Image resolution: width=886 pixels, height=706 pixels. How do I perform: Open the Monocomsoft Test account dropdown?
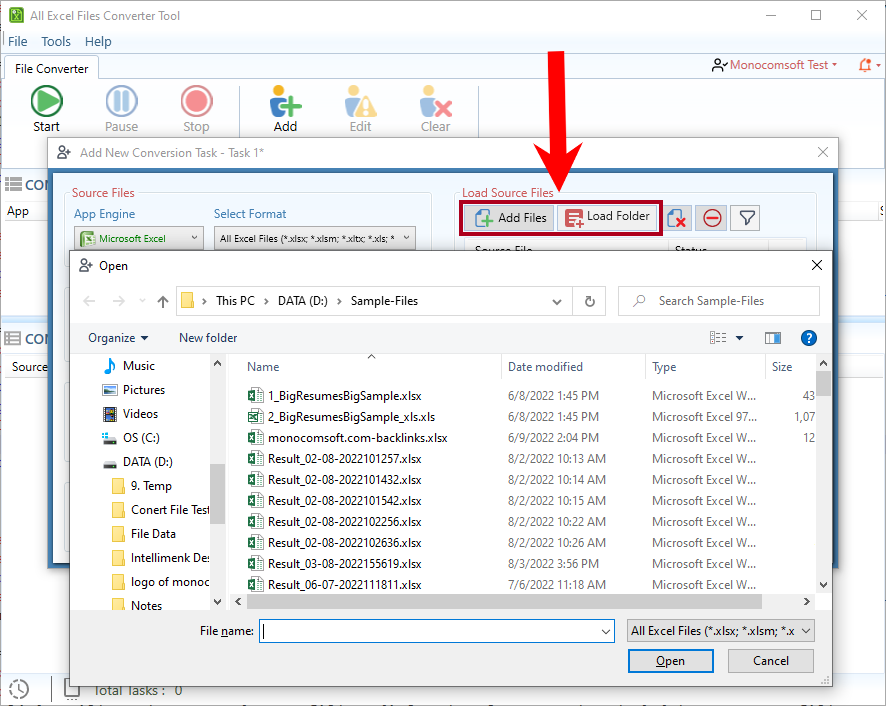[773, 64]
